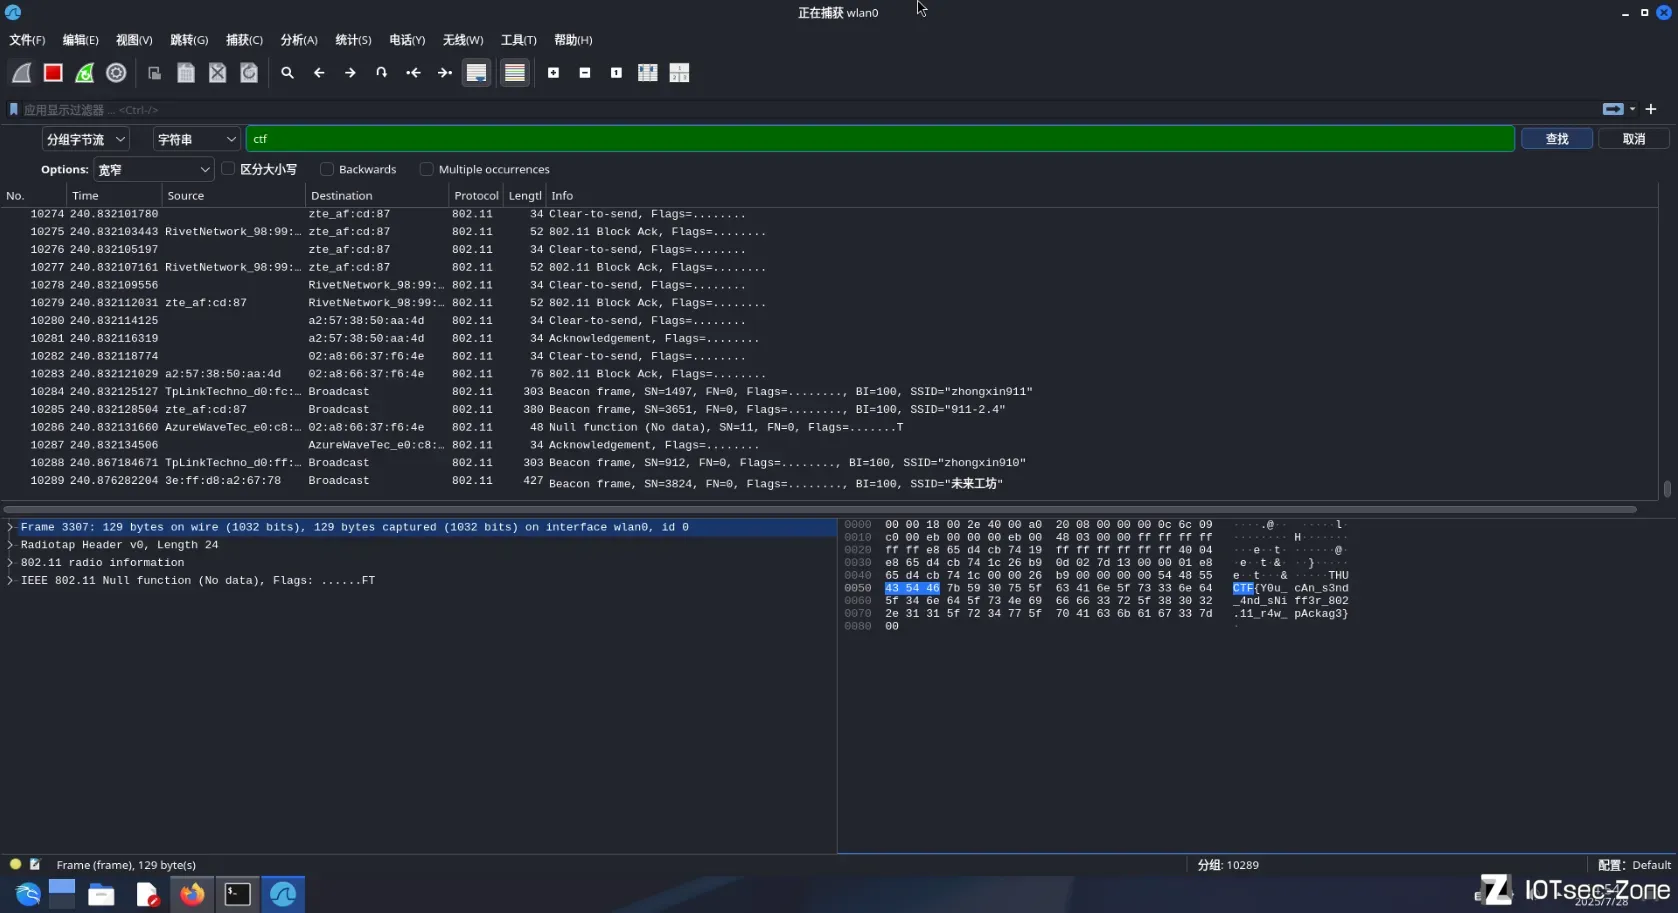Enable the Backwards search checkbox
1678x913 pixels.
click(x=327, y=169)
